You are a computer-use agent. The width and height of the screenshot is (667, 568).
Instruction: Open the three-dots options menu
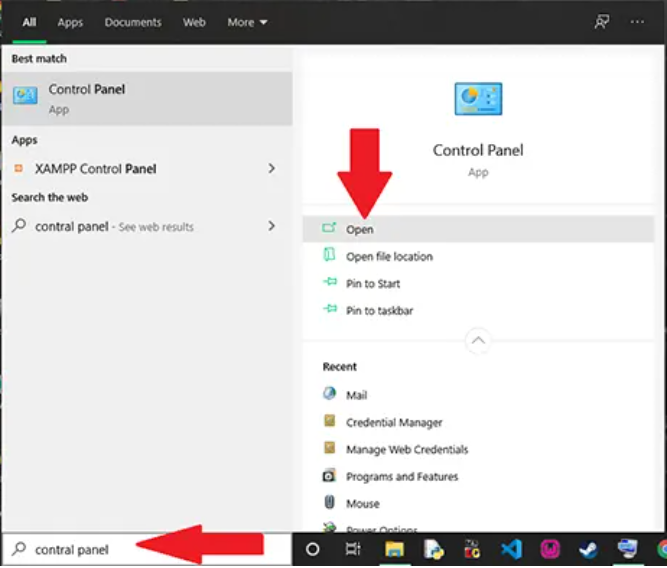(x=637, y=22)
